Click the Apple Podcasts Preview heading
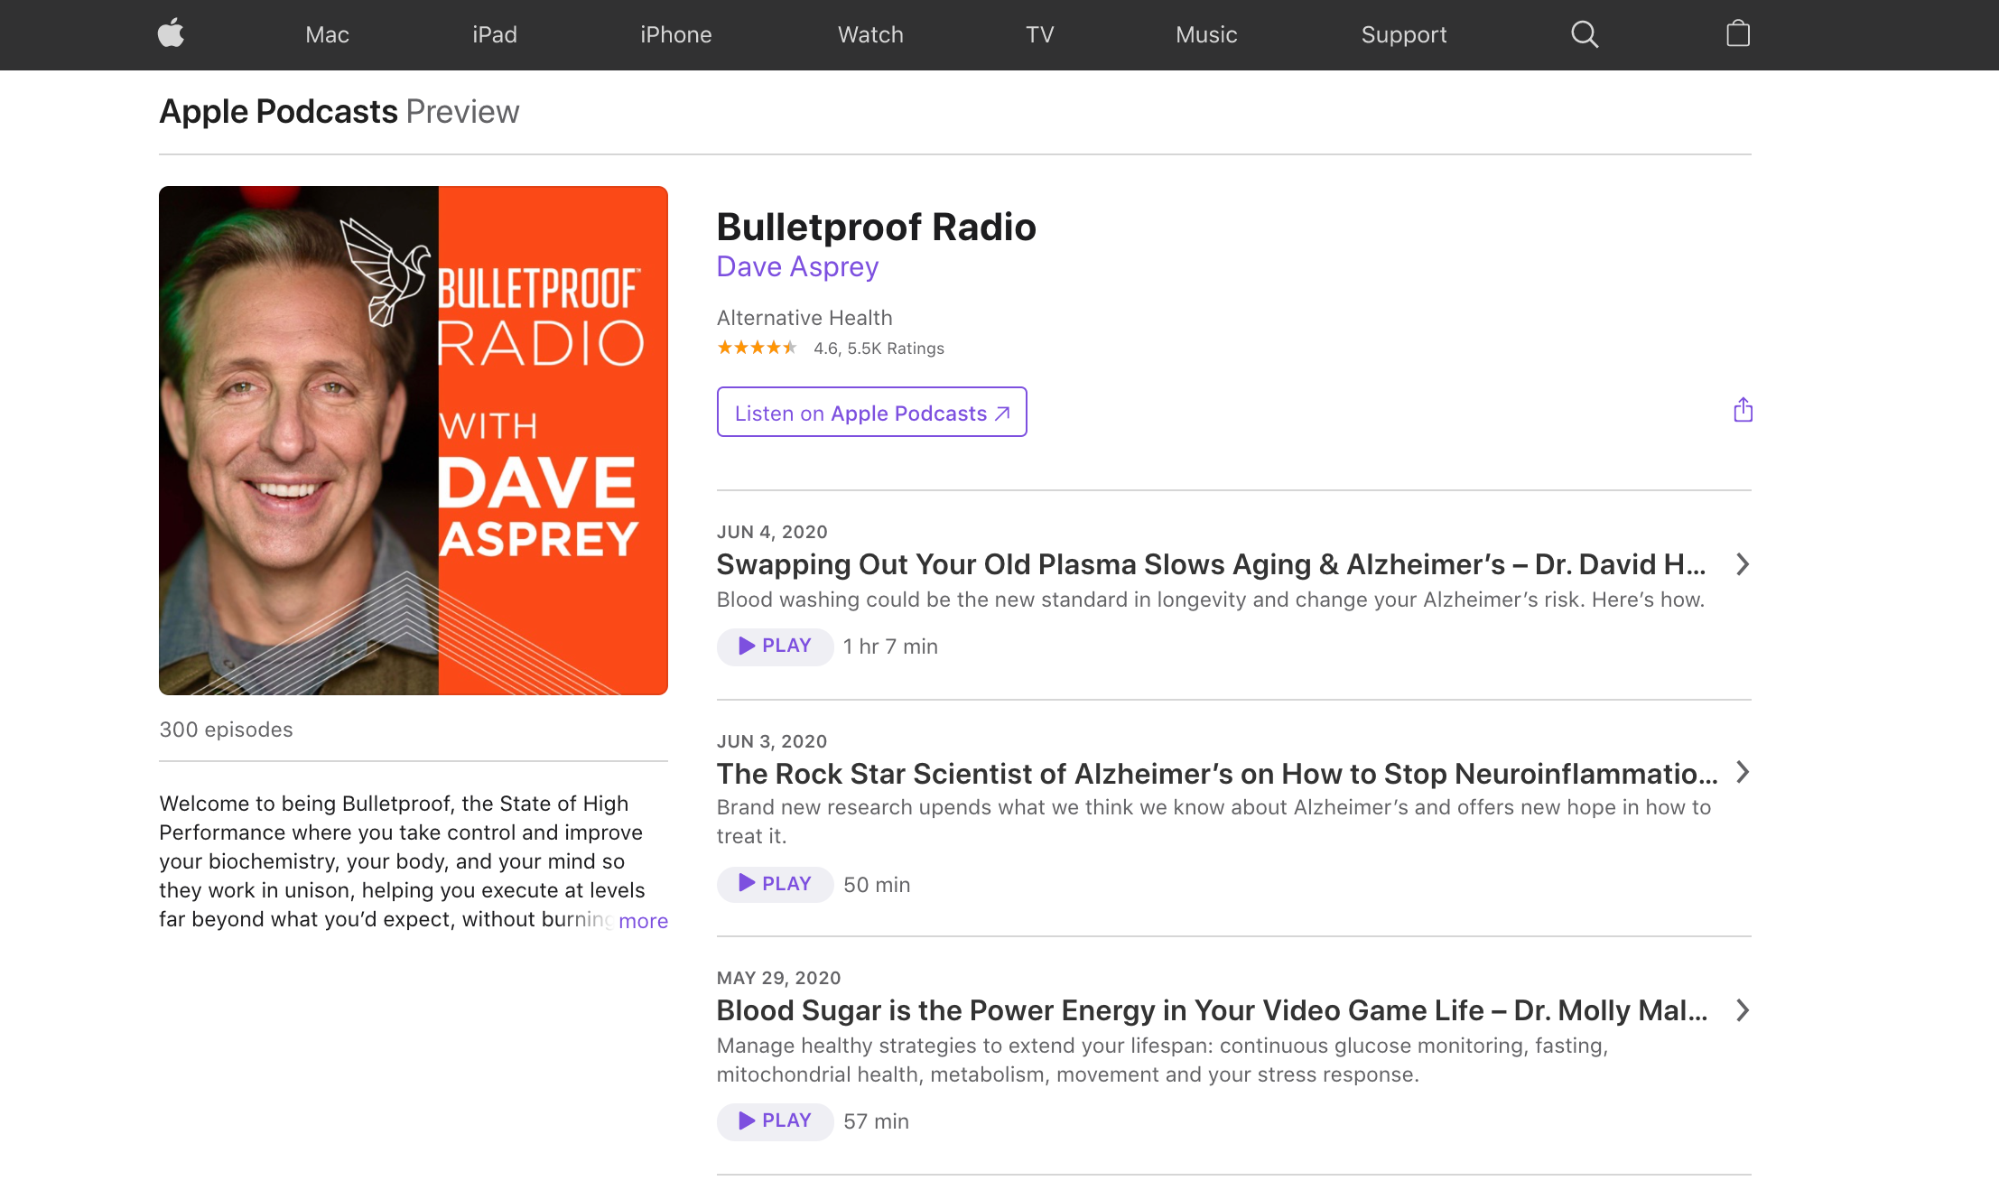This screenshot has height=1180, width=1999. [339, 111]
